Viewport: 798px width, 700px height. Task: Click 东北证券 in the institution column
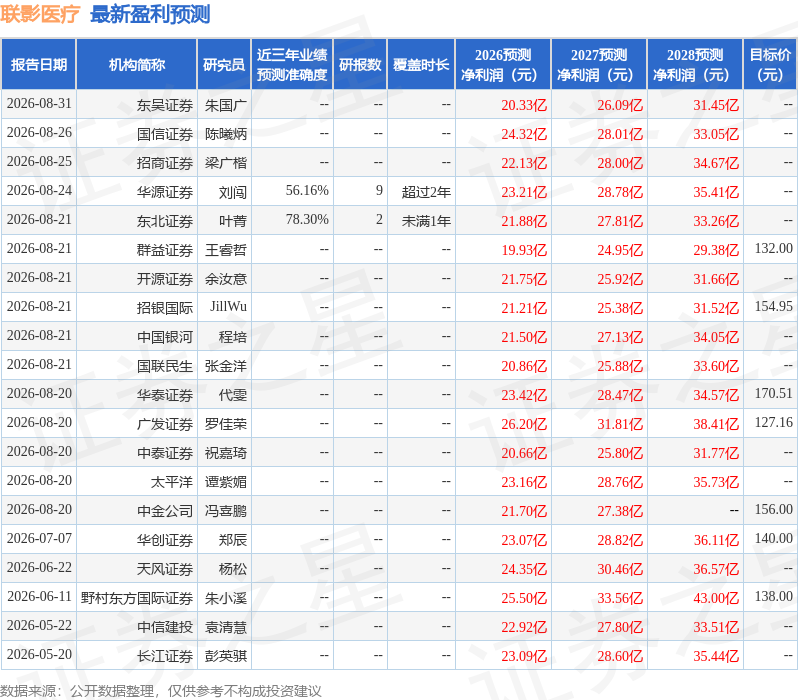tap(165, 221)
